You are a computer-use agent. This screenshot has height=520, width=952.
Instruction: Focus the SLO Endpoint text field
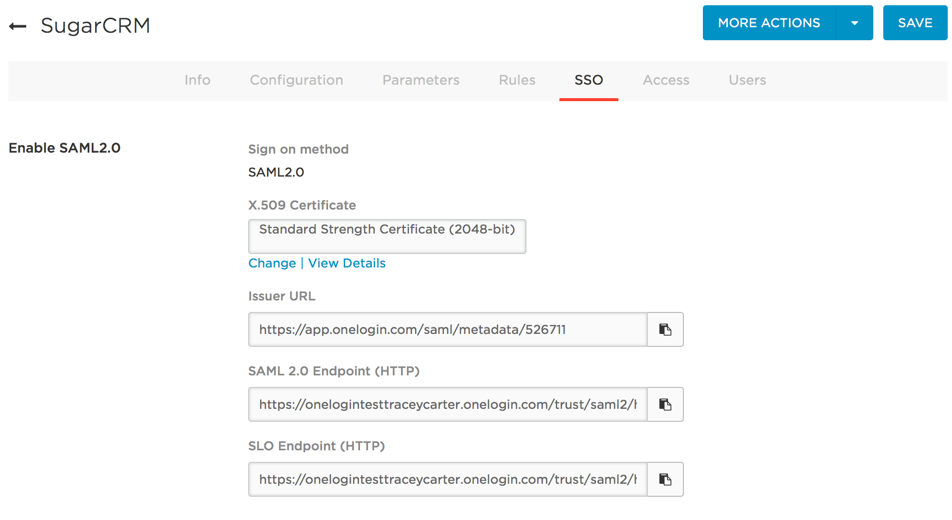pos(447,480)
